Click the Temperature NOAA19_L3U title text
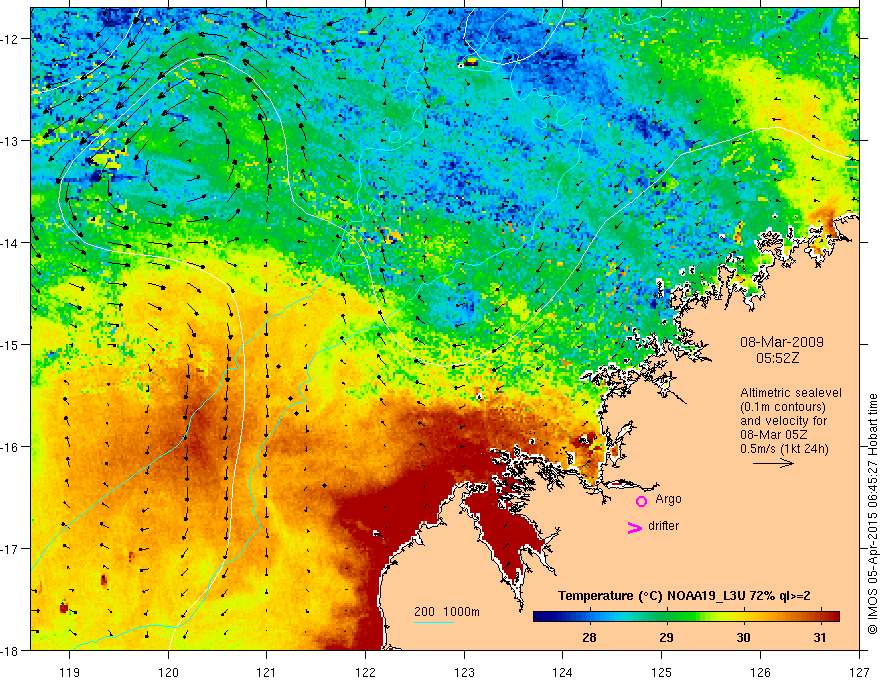The image size is (880, 680). 684,596
